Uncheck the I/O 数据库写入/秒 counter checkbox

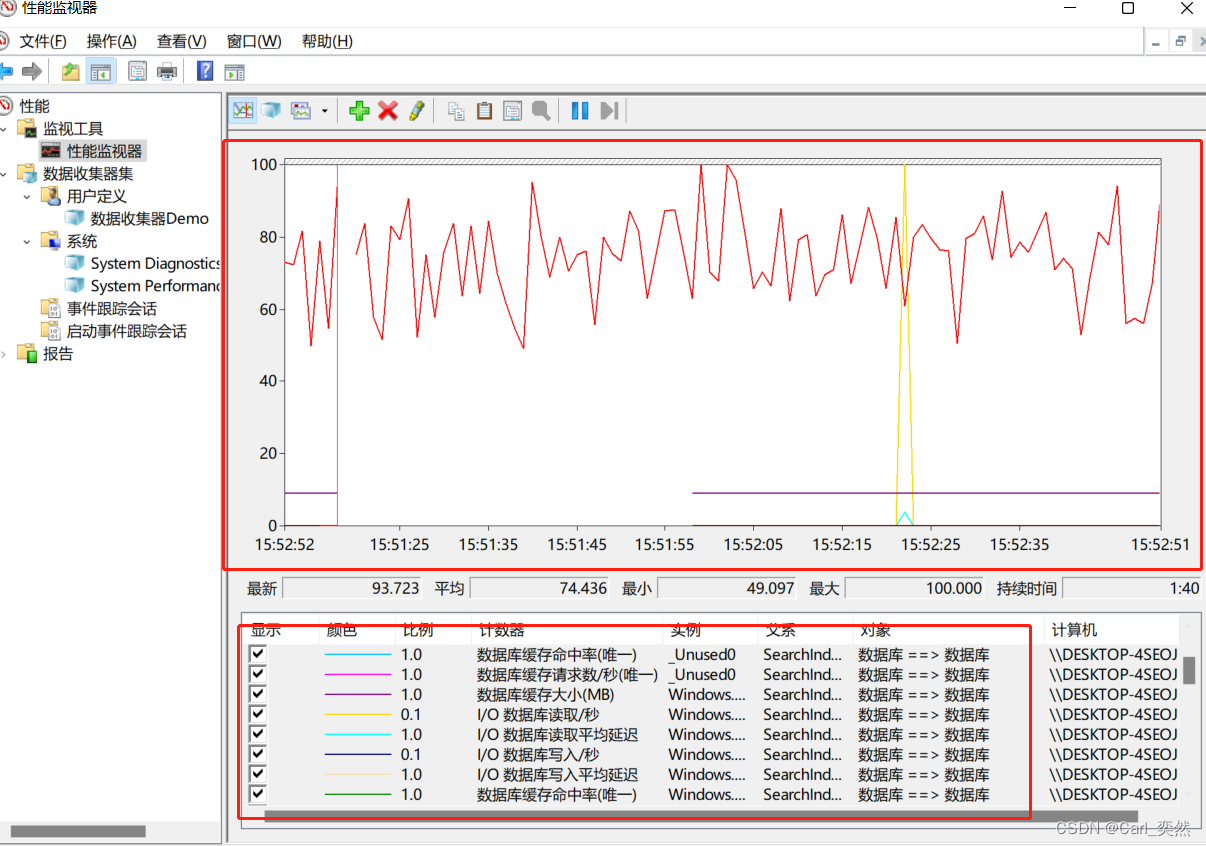[x=258, y=754]
